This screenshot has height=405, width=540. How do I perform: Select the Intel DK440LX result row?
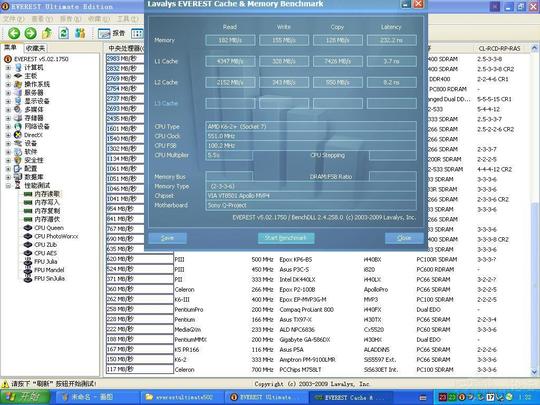click(318, 279)
